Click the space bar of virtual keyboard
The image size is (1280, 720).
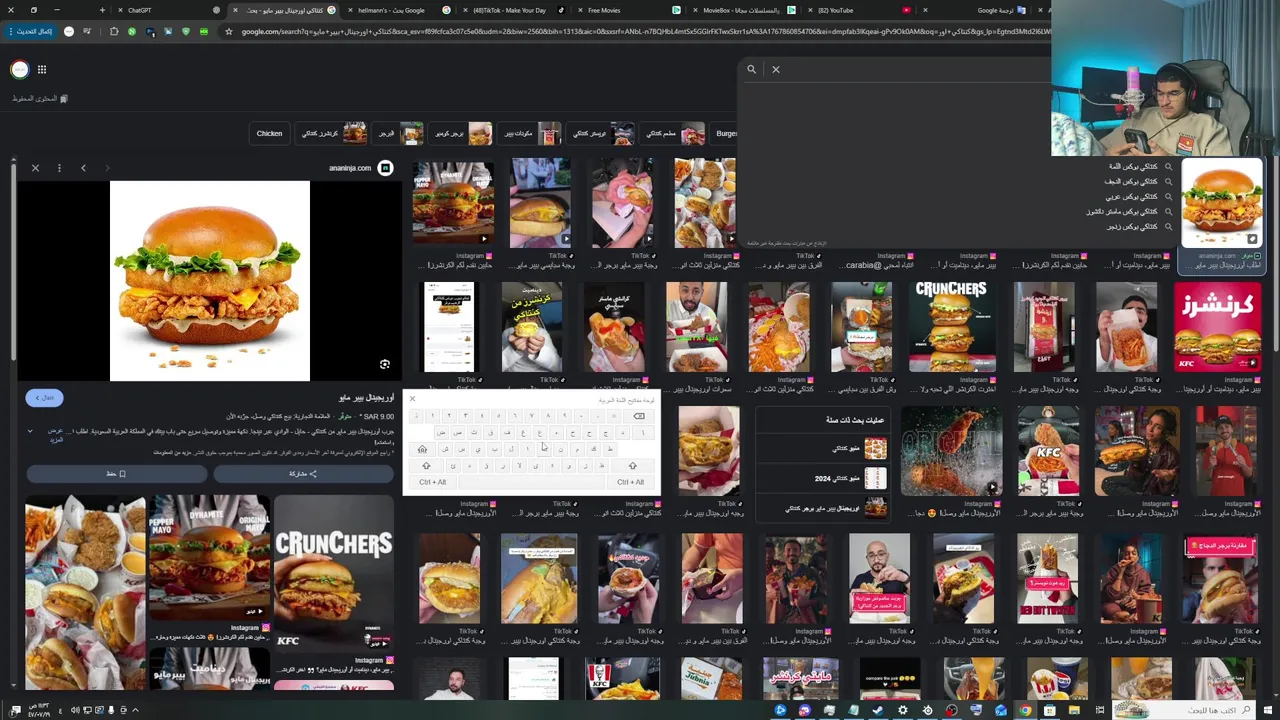point(532,482)
